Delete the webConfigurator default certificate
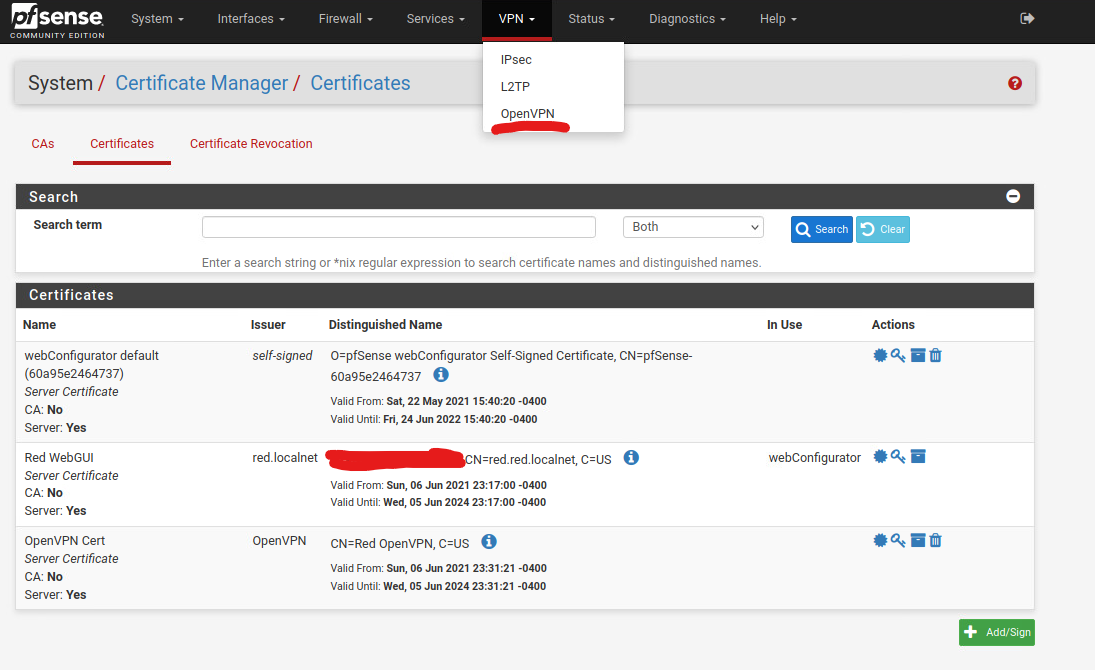Screen dimensions: 1095x670 point(936,355)
